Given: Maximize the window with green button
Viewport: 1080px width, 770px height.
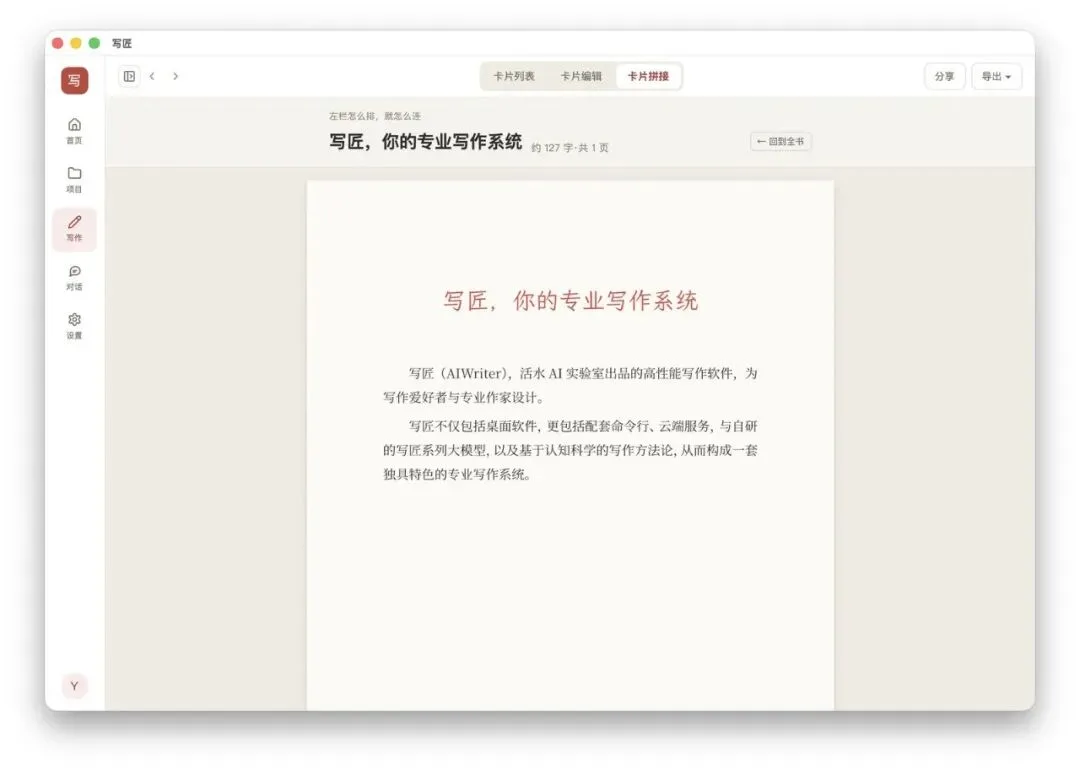Looking at the screenshot, I should [x=94, y=43].
